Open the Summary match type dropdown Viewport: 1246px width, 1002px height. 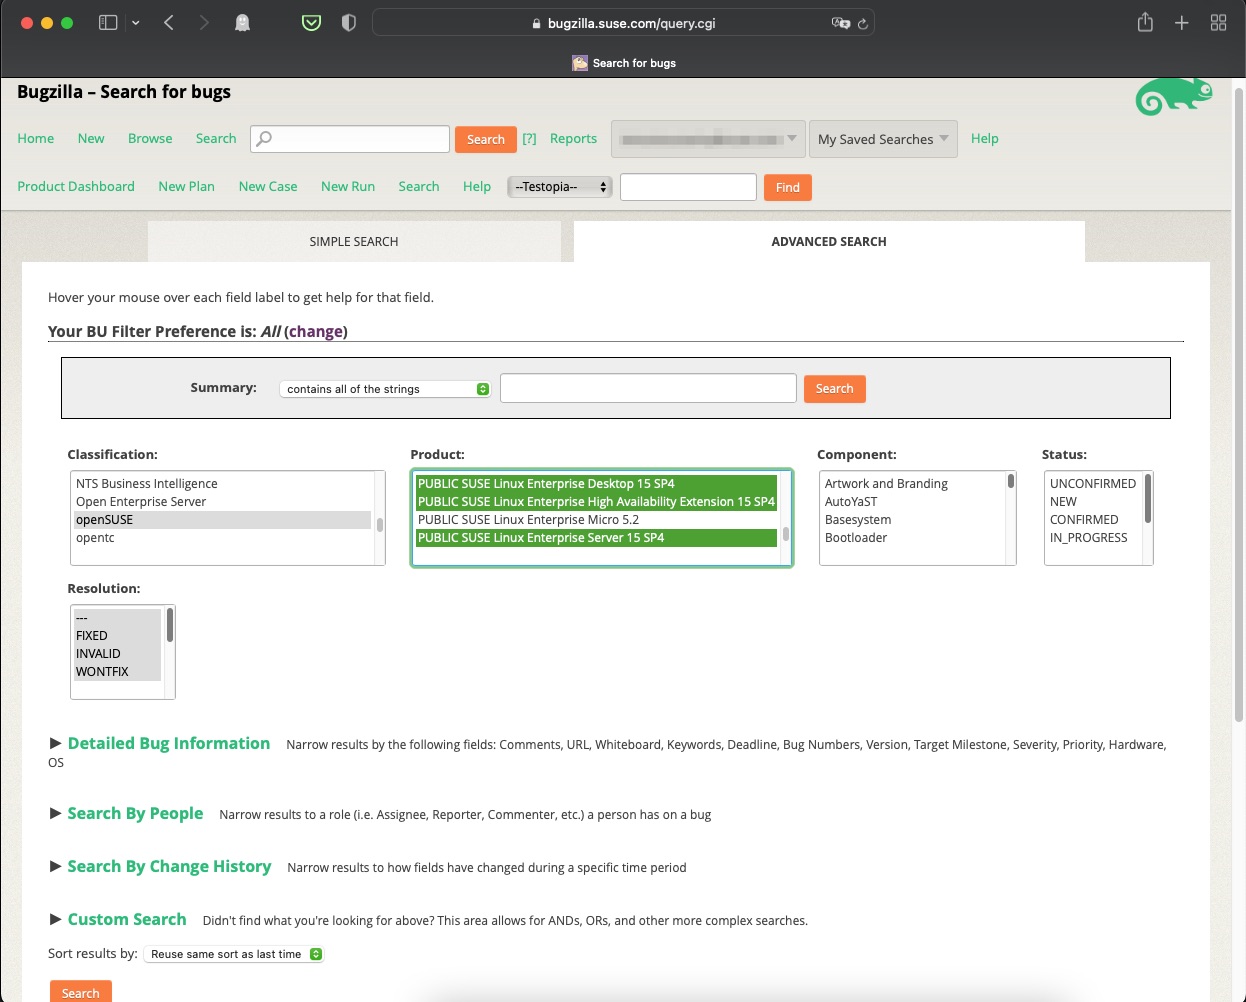point(385,389)
